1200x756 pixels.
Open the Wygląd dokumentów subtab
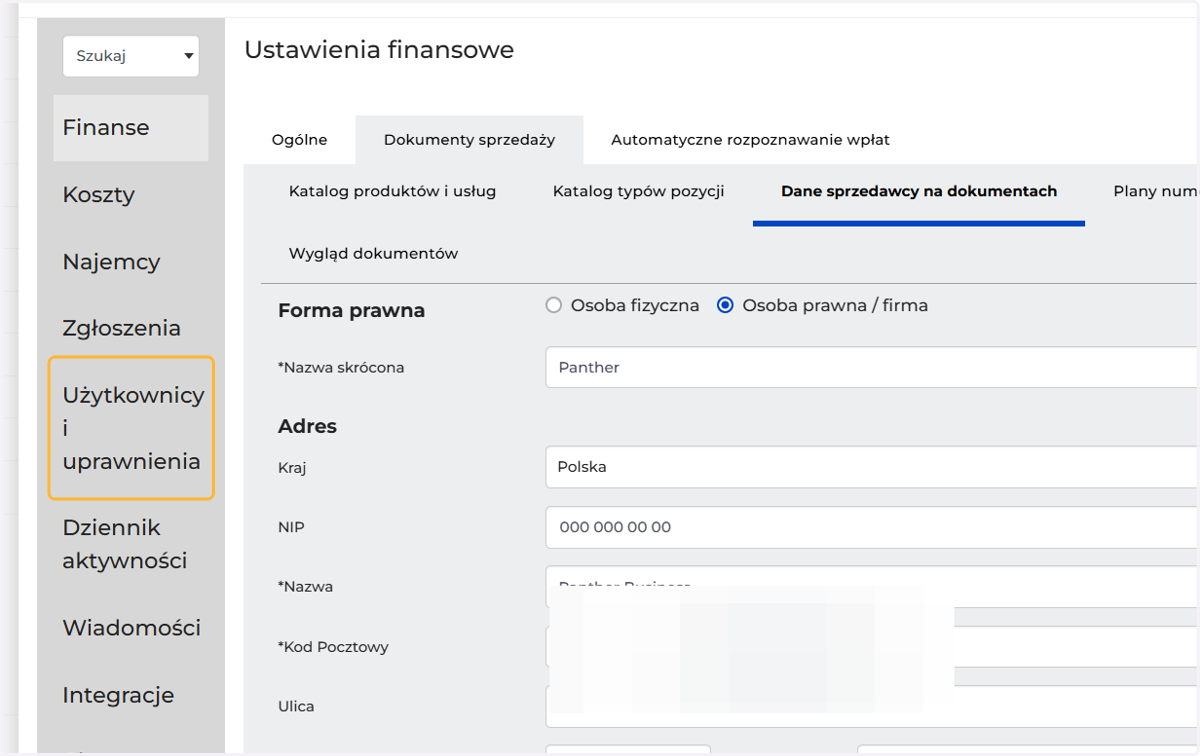(373, 253)
